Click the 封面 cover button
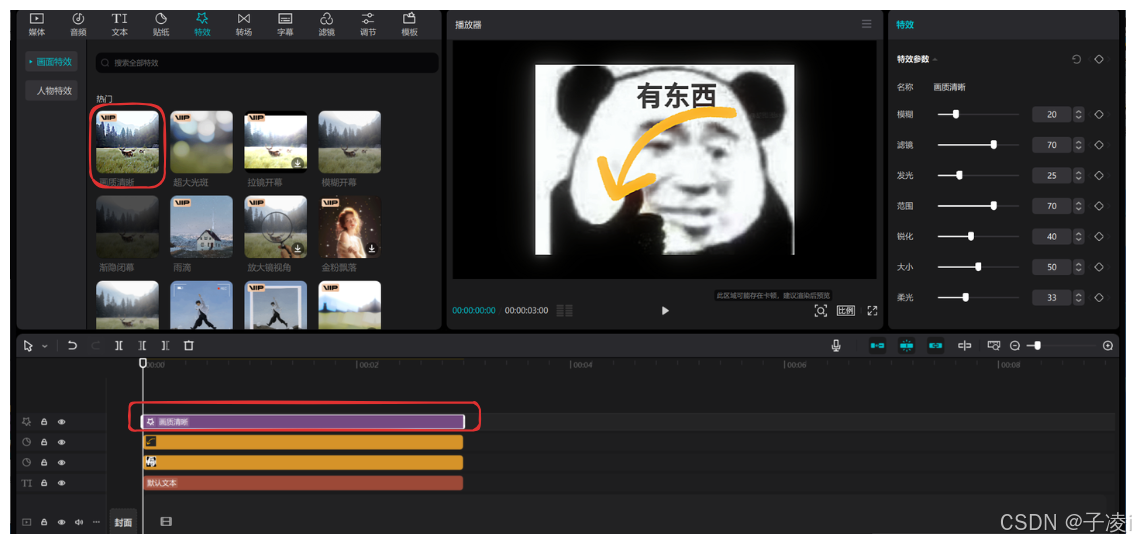1136x543 pixels. (123, 522)
